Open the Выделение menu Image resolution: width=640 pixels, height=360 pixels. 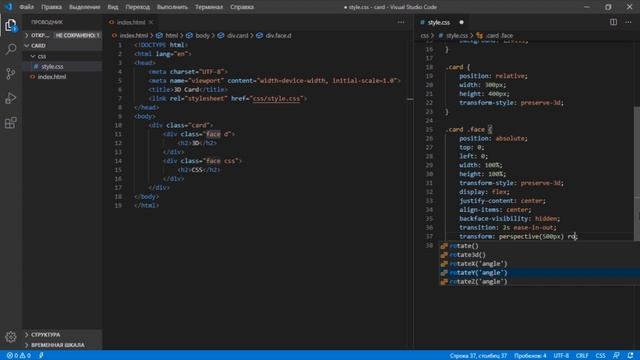84,7
